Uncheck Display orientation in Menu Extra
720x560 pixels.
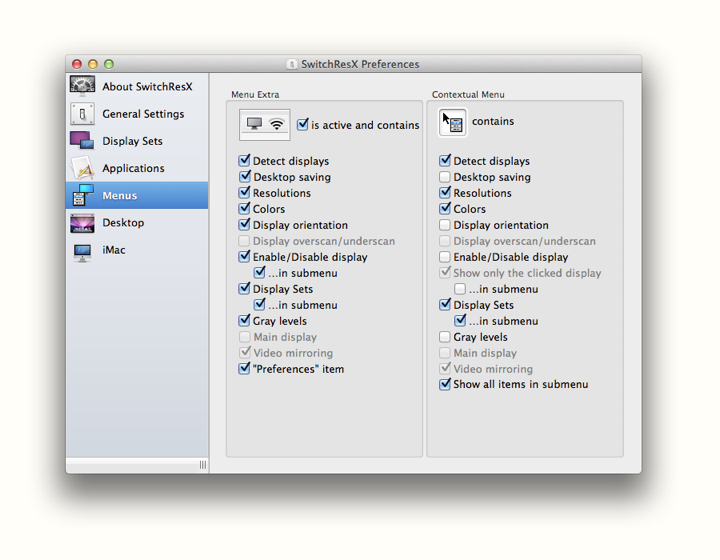coord(244,224)
